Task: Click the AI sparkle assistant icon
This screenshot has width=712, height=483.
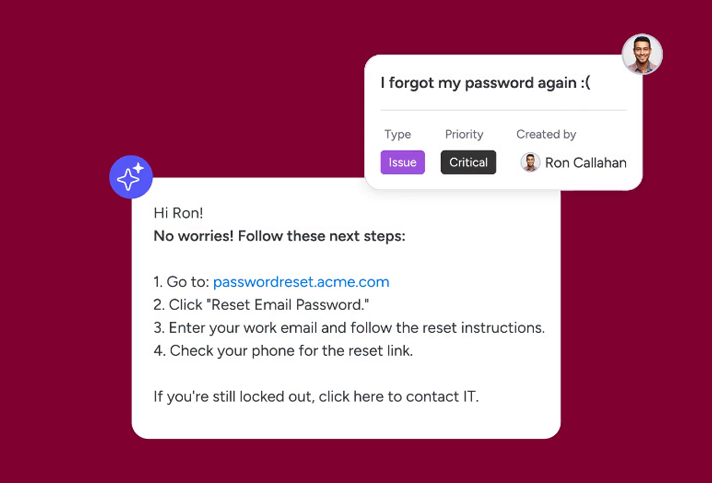Action: click(x=131, y=178)
